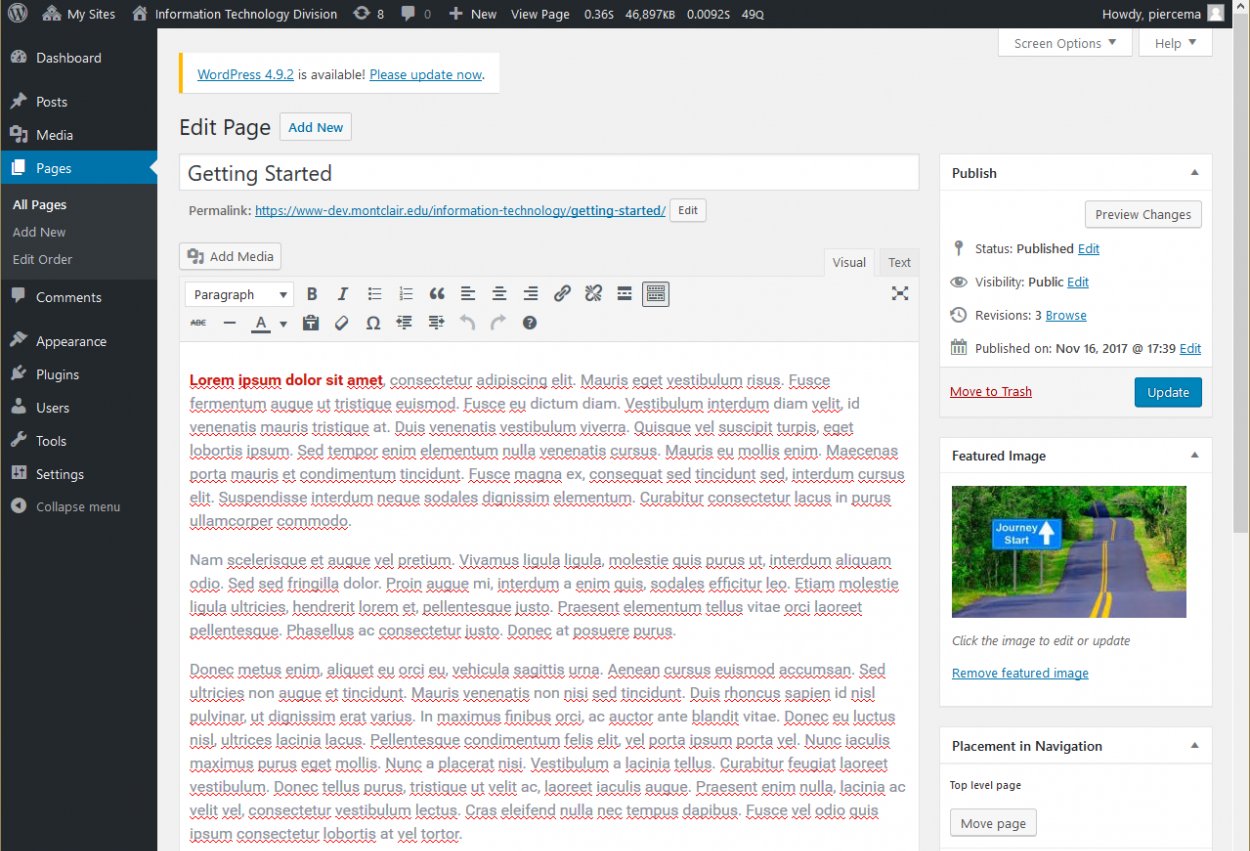Insert the Read More tag
Image resolution: width=1250 pixels, height=851 pixels.
[624, 293]
